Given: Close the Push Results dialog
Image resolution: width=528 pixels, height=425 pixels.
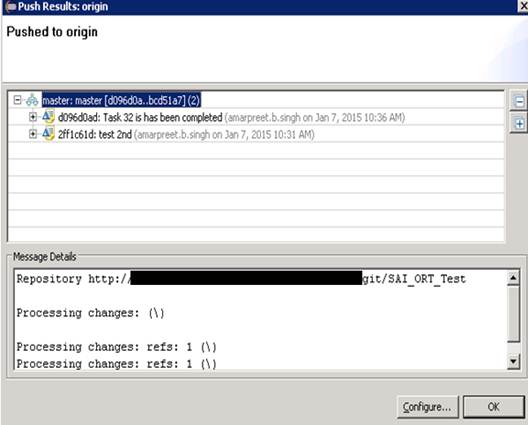Looking at the screenshot, I should click(523, 6).
